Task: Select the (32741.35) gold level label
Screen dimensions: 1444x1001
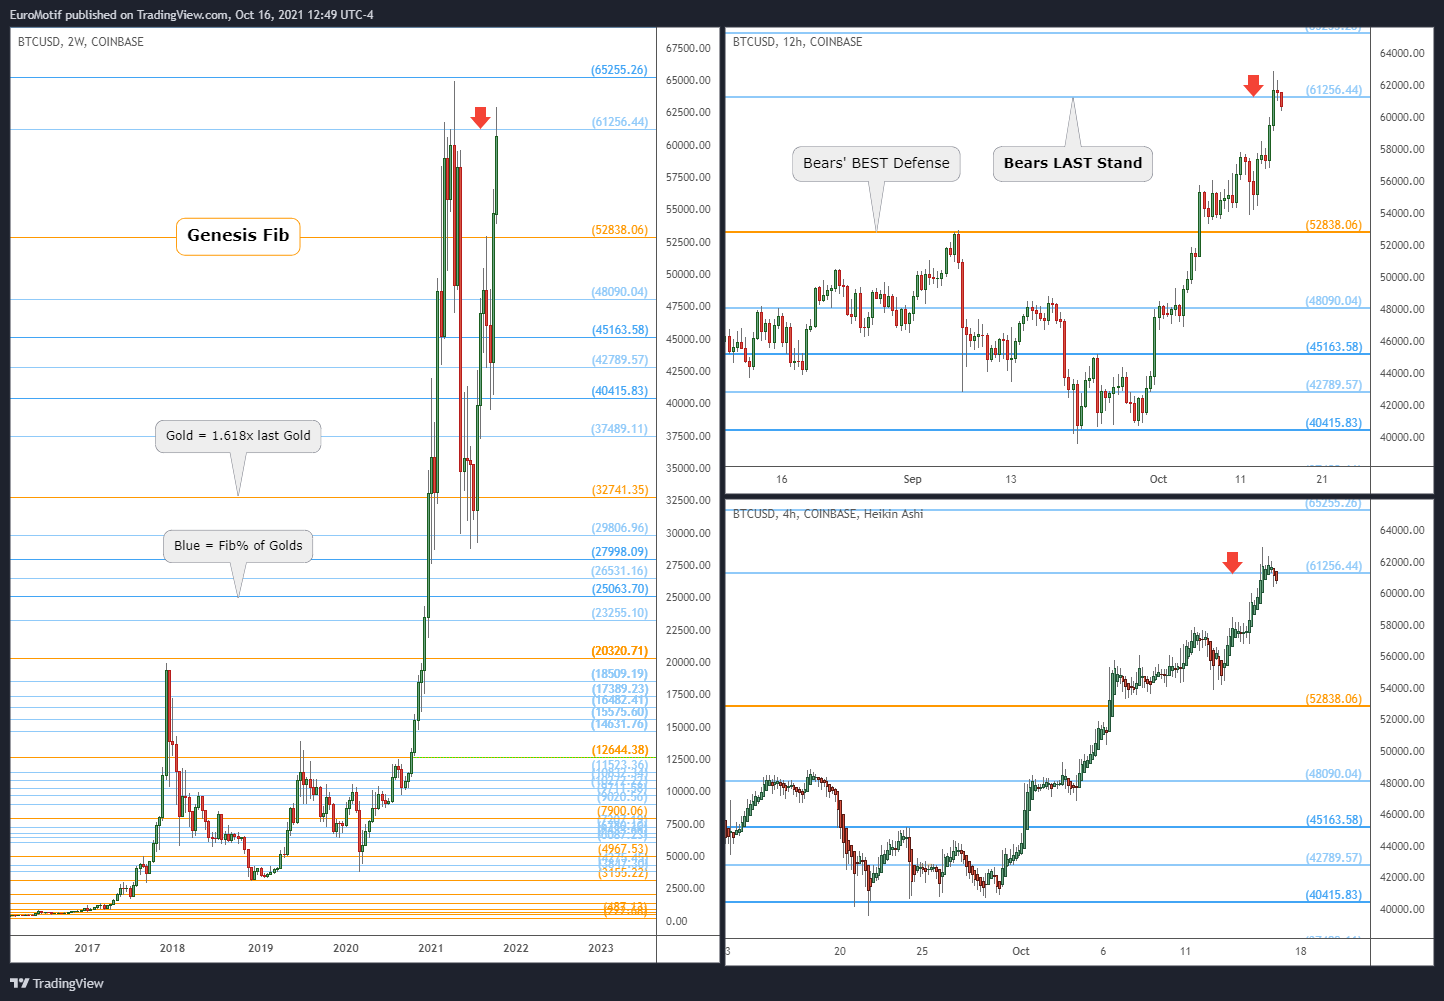Action: coord(620,490)
